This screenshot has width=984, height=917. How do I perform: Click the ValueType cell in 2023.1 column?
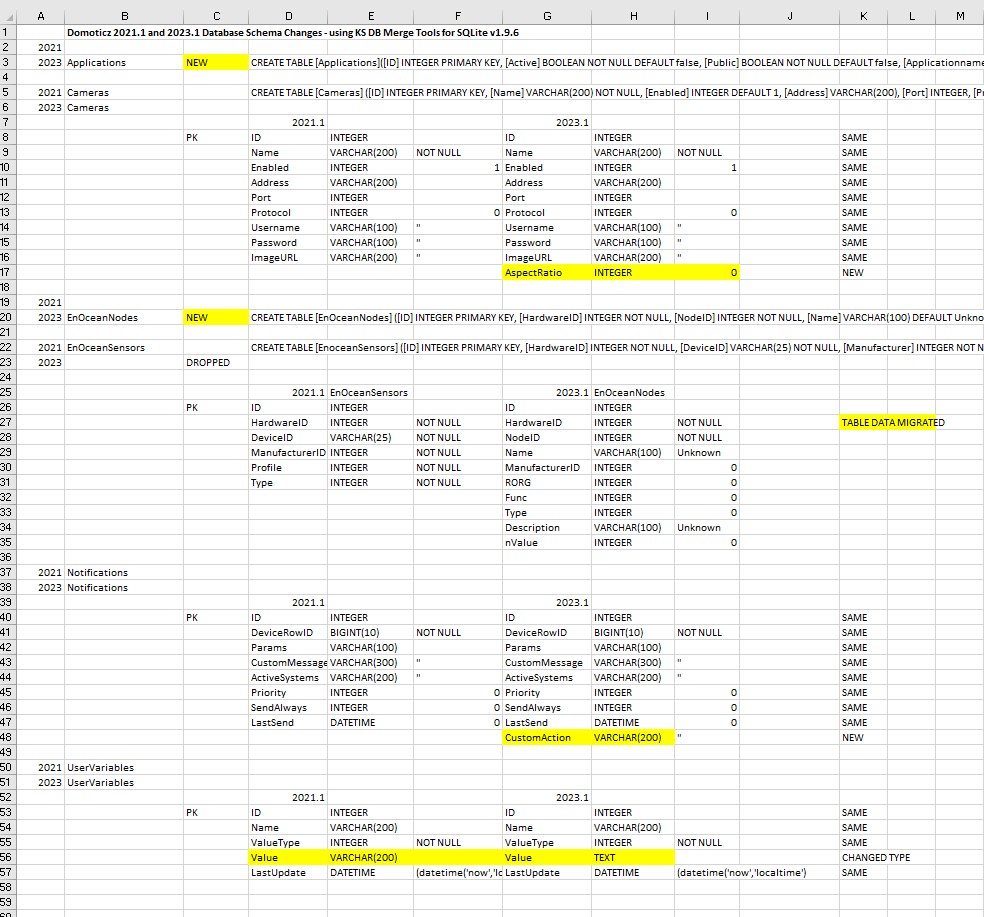pyautogui.click(x=547, y=842)
